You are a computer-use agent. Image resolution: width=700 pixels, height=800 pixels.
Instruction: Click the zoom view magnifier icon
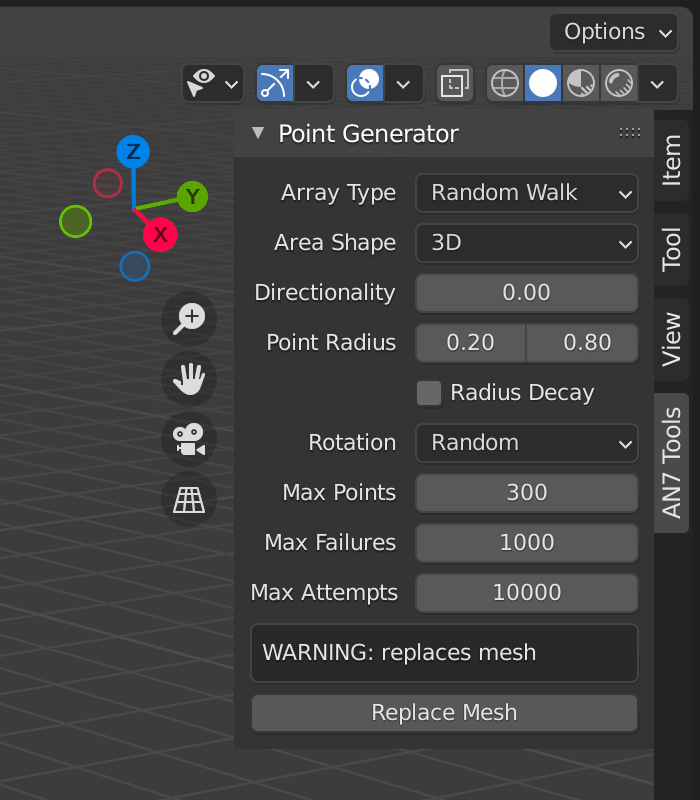189,319
